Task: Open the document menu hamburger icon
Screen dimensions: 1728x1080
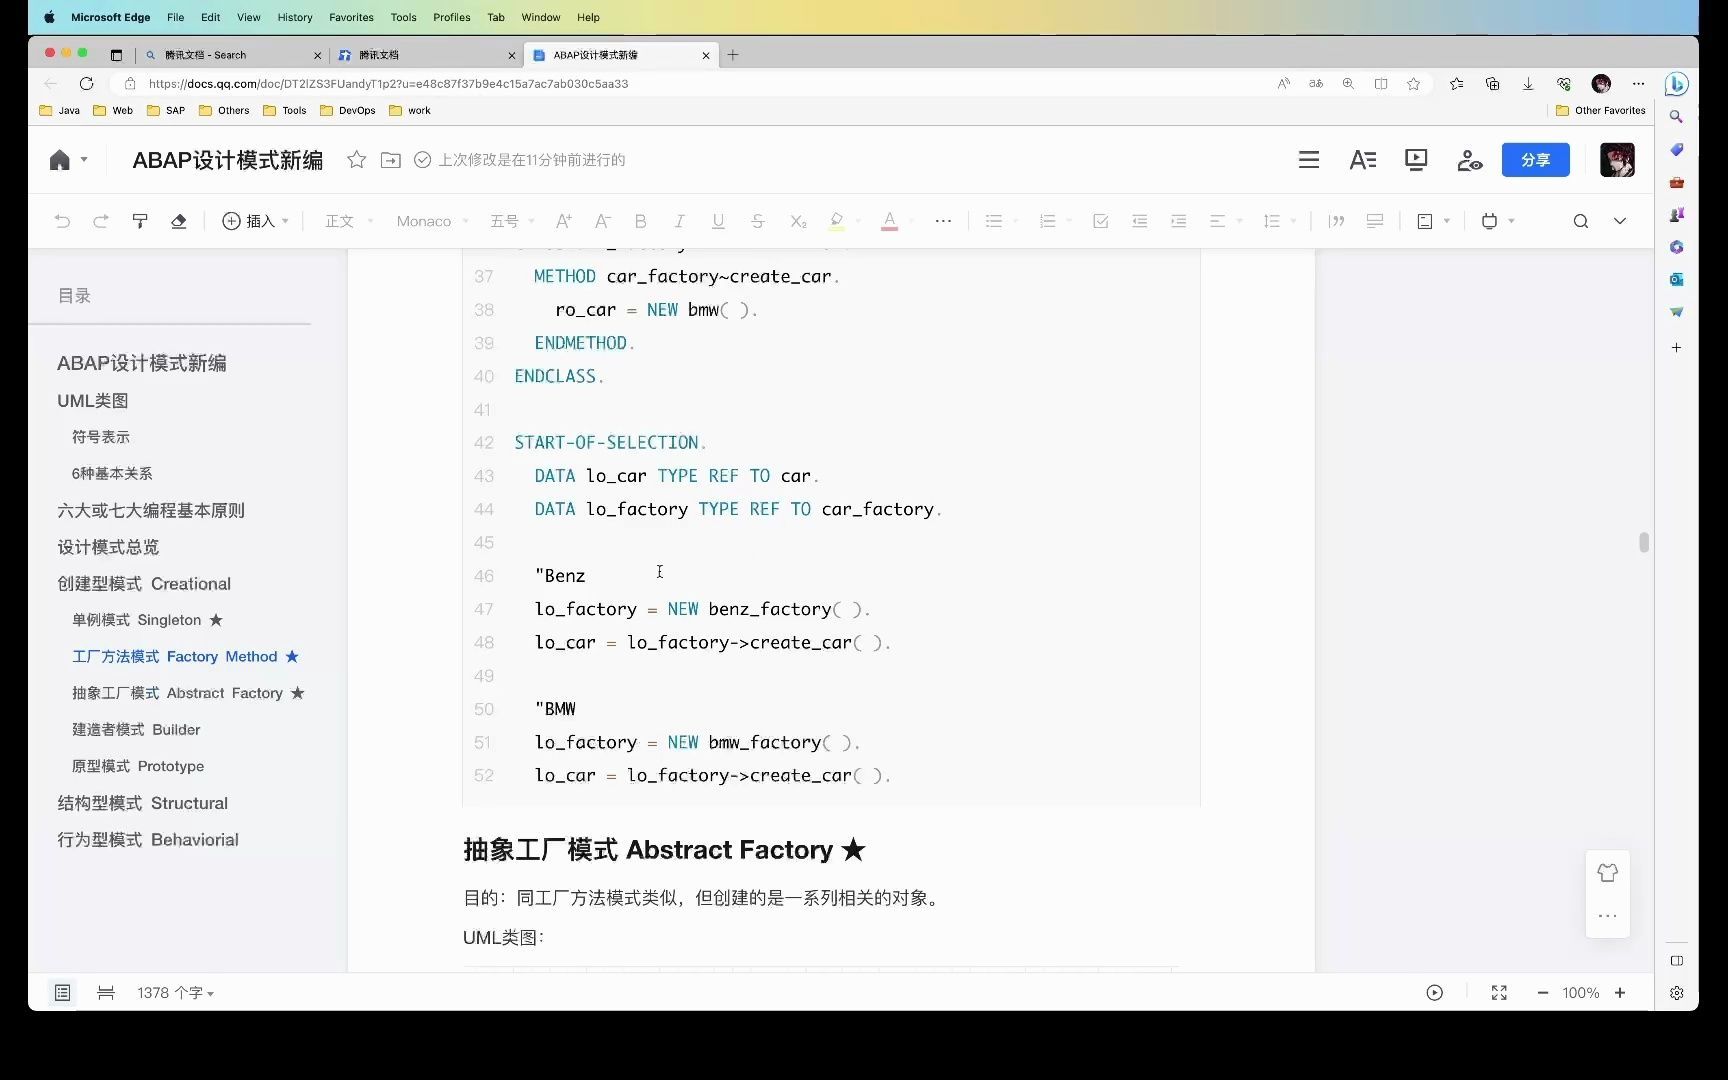Action: (x=1308, y=160)
